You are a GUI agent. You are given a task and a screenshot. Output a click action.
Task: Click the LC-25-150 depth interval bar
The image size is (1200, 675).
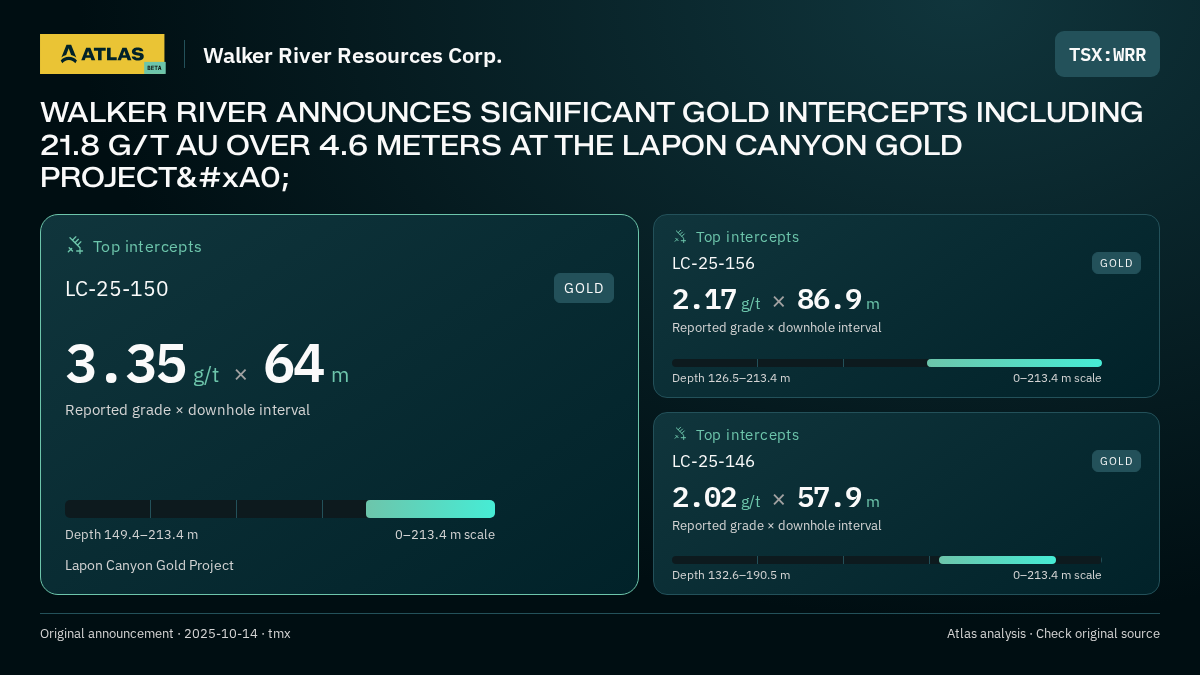tap(280, 509)
